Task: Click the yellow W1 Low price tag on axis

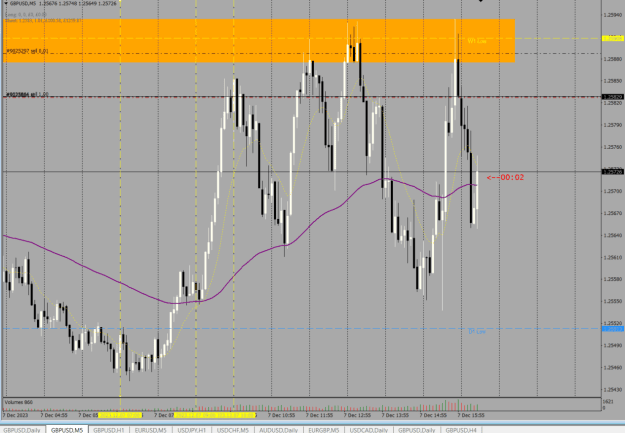Action: point(612,38)
